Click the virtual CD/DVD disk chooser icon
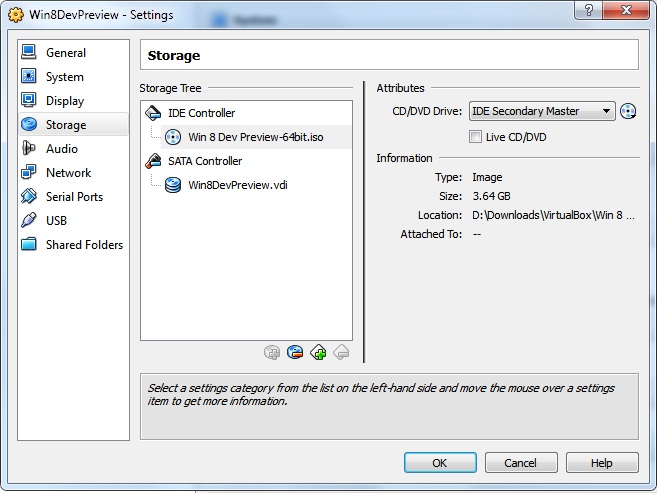 coord(628,112)
